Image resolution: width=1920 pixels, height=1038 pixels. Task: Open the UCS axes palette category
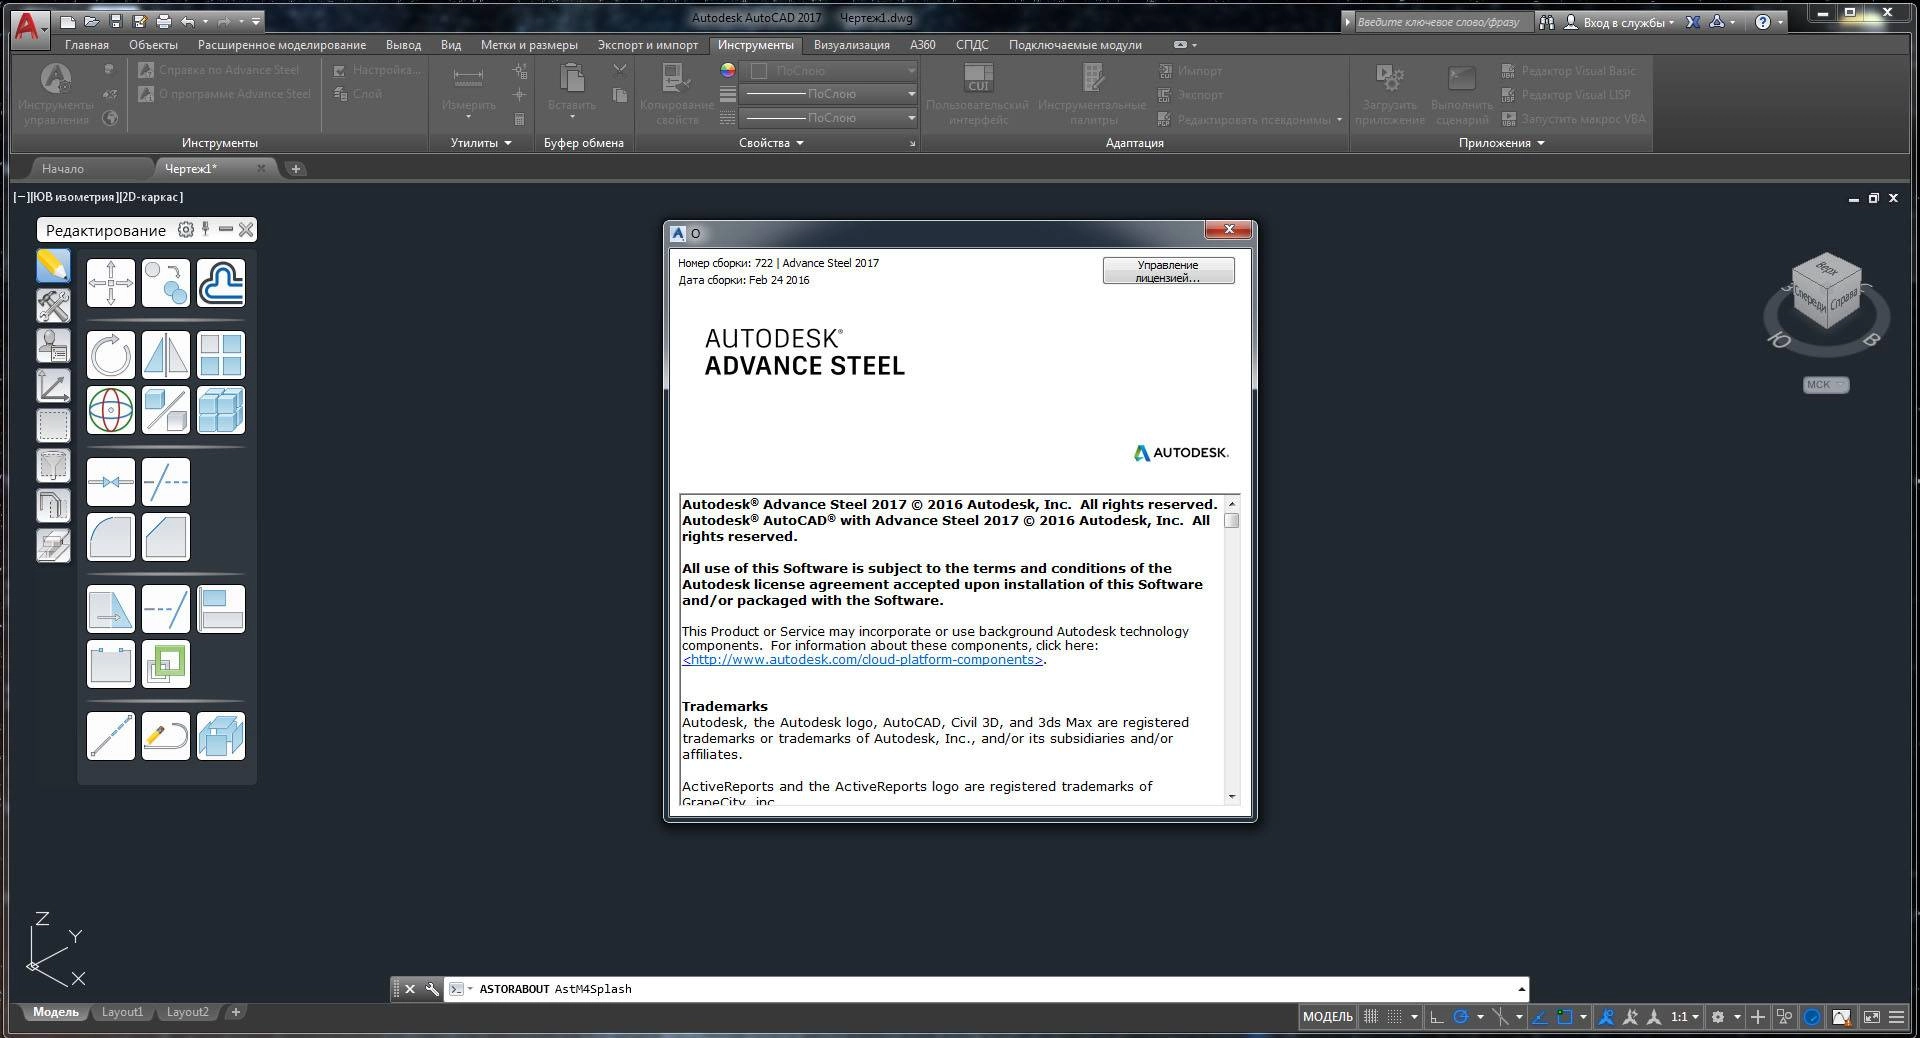tap(53, 386)
